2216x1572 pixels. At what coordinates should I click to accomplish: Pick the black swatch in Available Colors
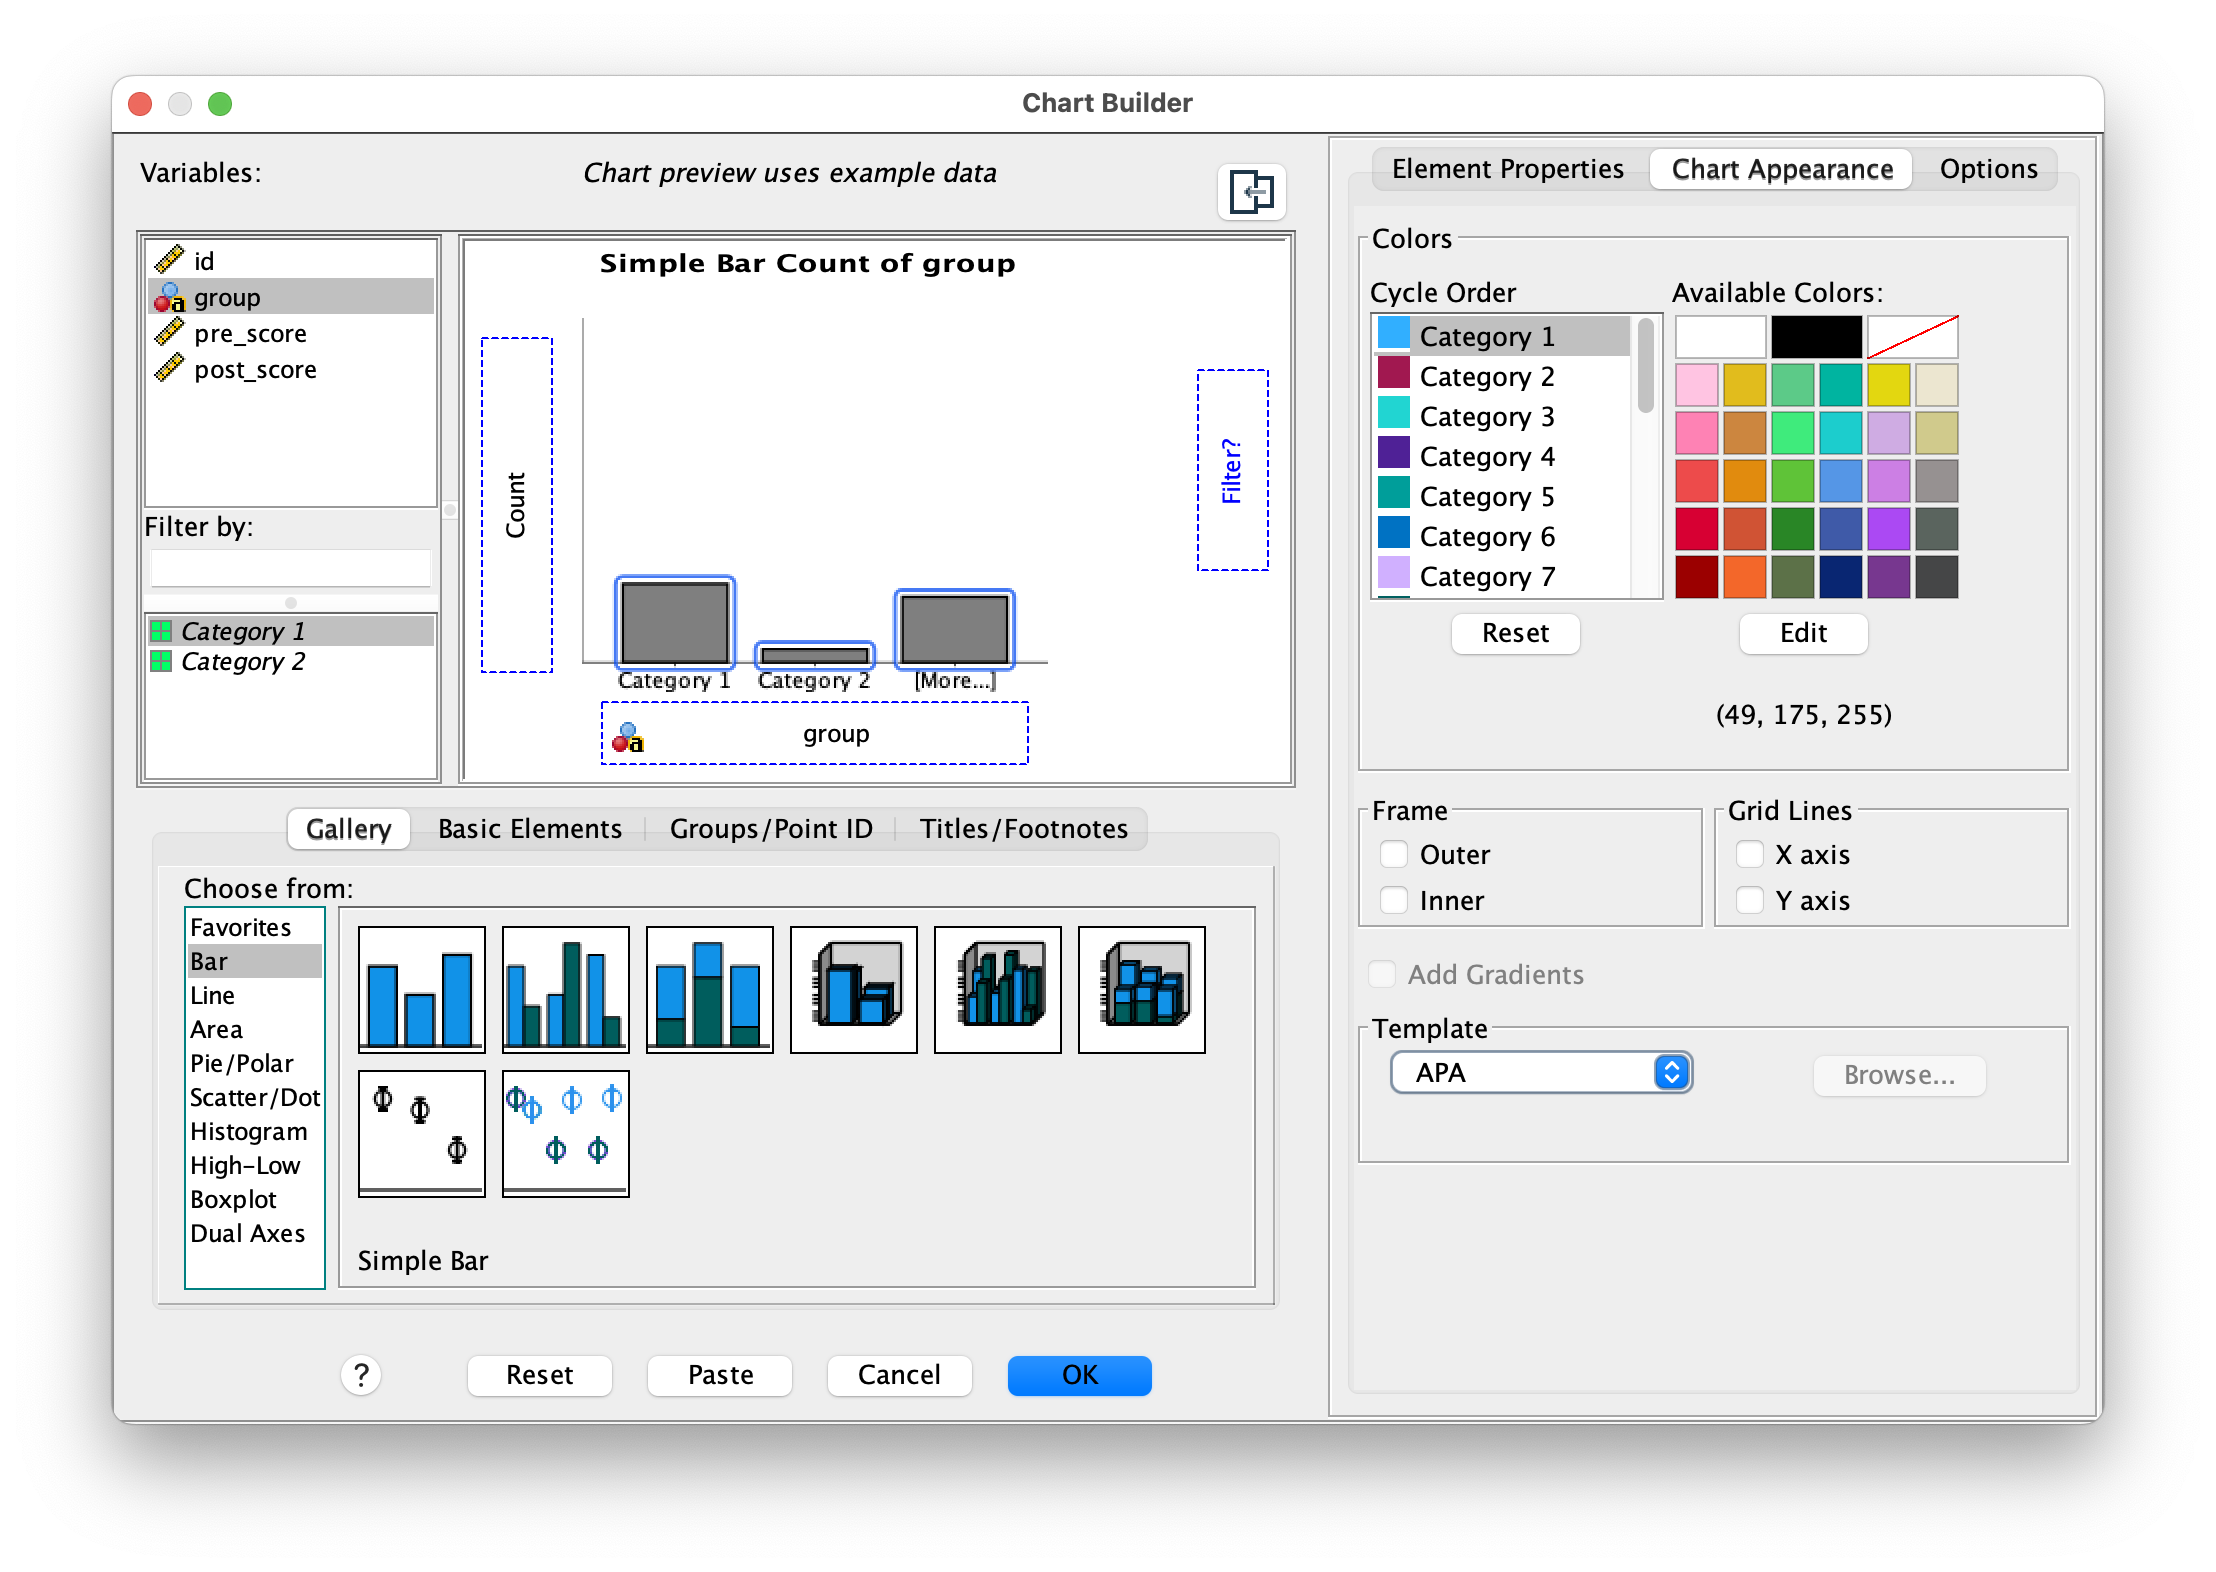click(x=1815, y=337)
